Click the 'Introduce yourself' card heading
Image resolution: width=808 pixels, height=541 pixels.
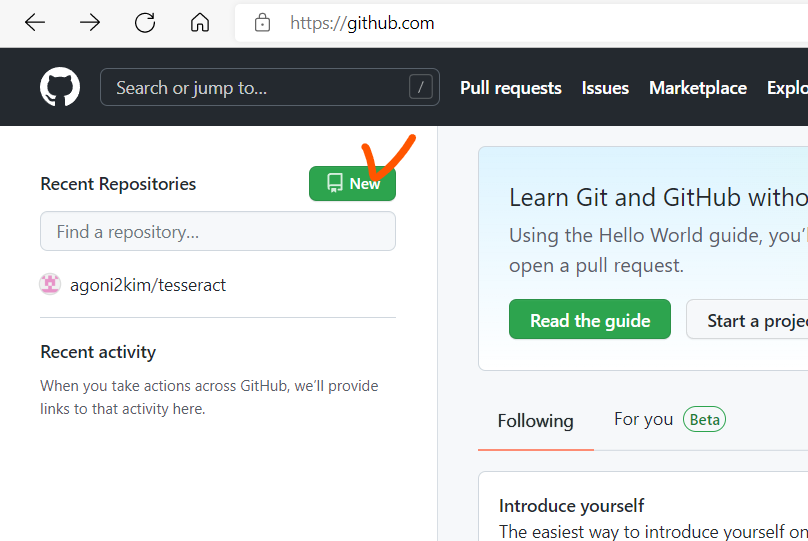click(571, 505)
